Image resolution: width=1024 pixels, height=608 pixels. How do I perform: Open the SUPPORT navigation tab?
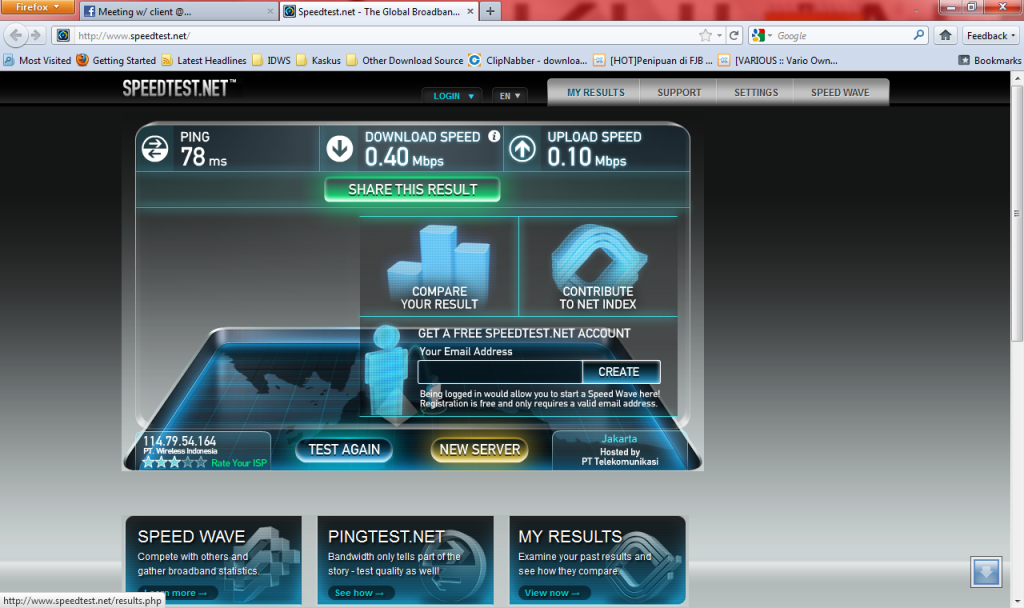tap(679, 93)
